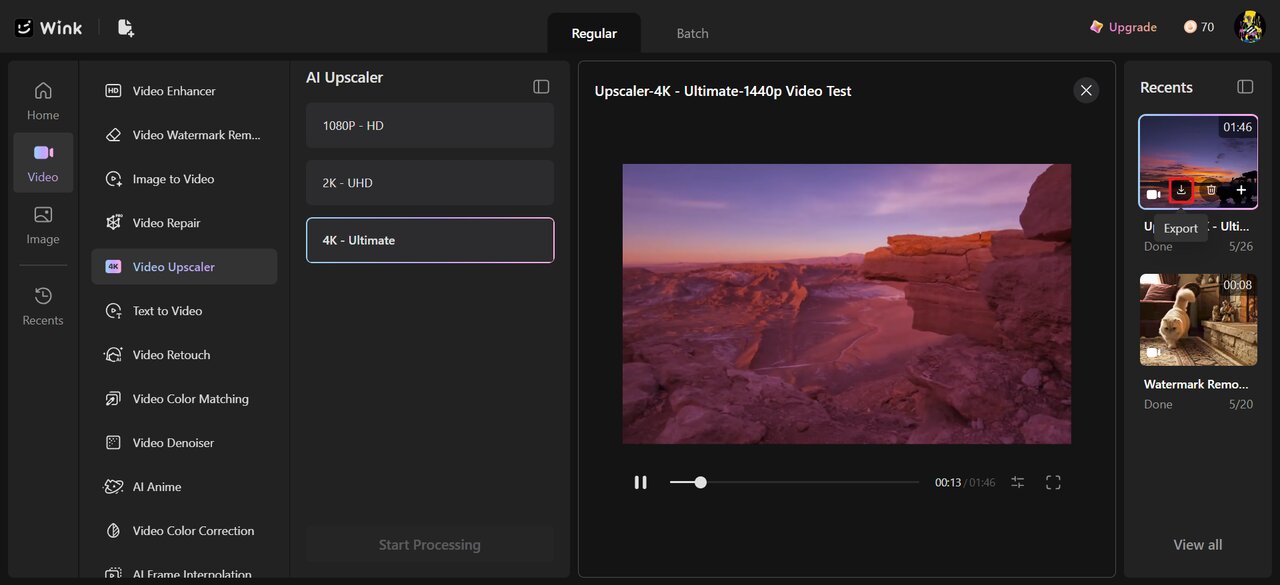Click the new file import icon
This screenshot has height=585, width=1280.
(x=125, y=28)
